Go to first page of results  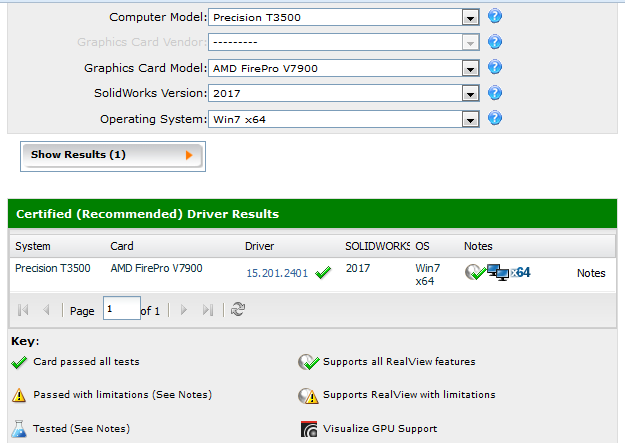click(x=23, y=310)
